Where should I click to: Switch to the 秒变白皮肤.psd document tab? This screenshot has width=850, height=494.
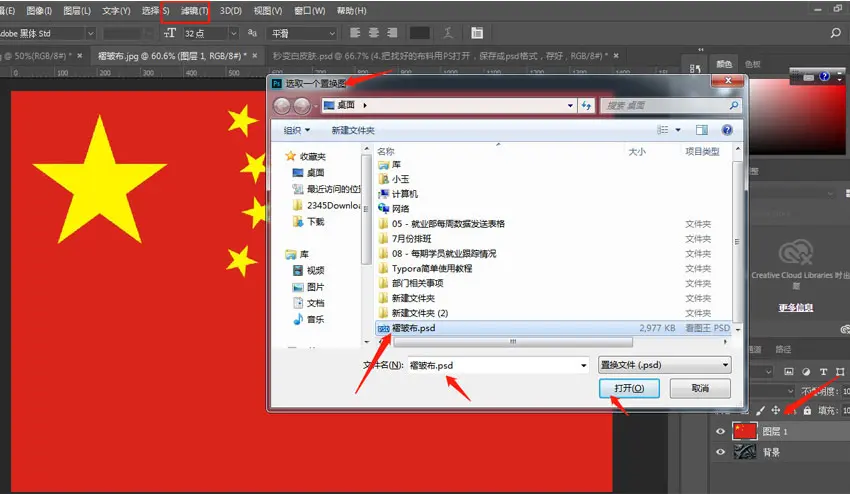tap(439, 55)
